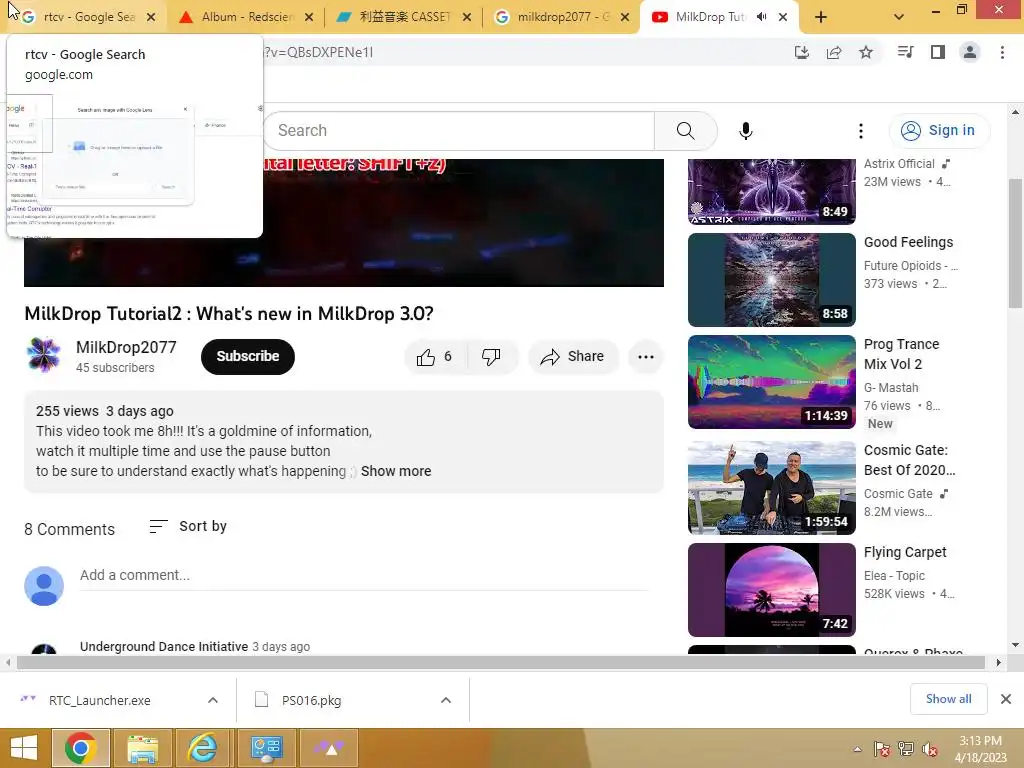Open the Good Feelings video thumbnail
Viewport: 1024px width, 768px height.
(771, 280)
